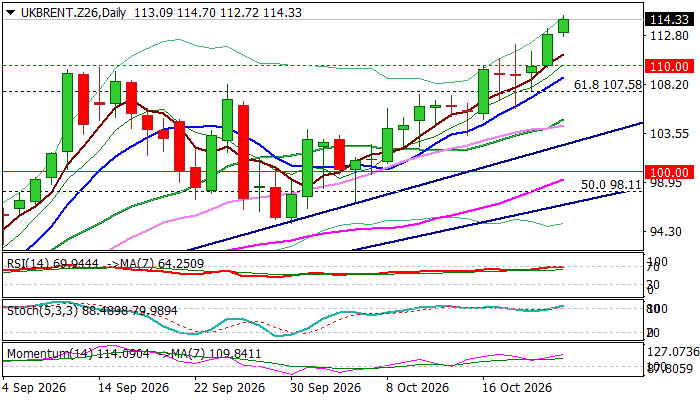The width and height of the screenshot is (700, 400).
Task: Click the 50.0 98.11 Fibonacci label
Action: [x=610, y=184]
